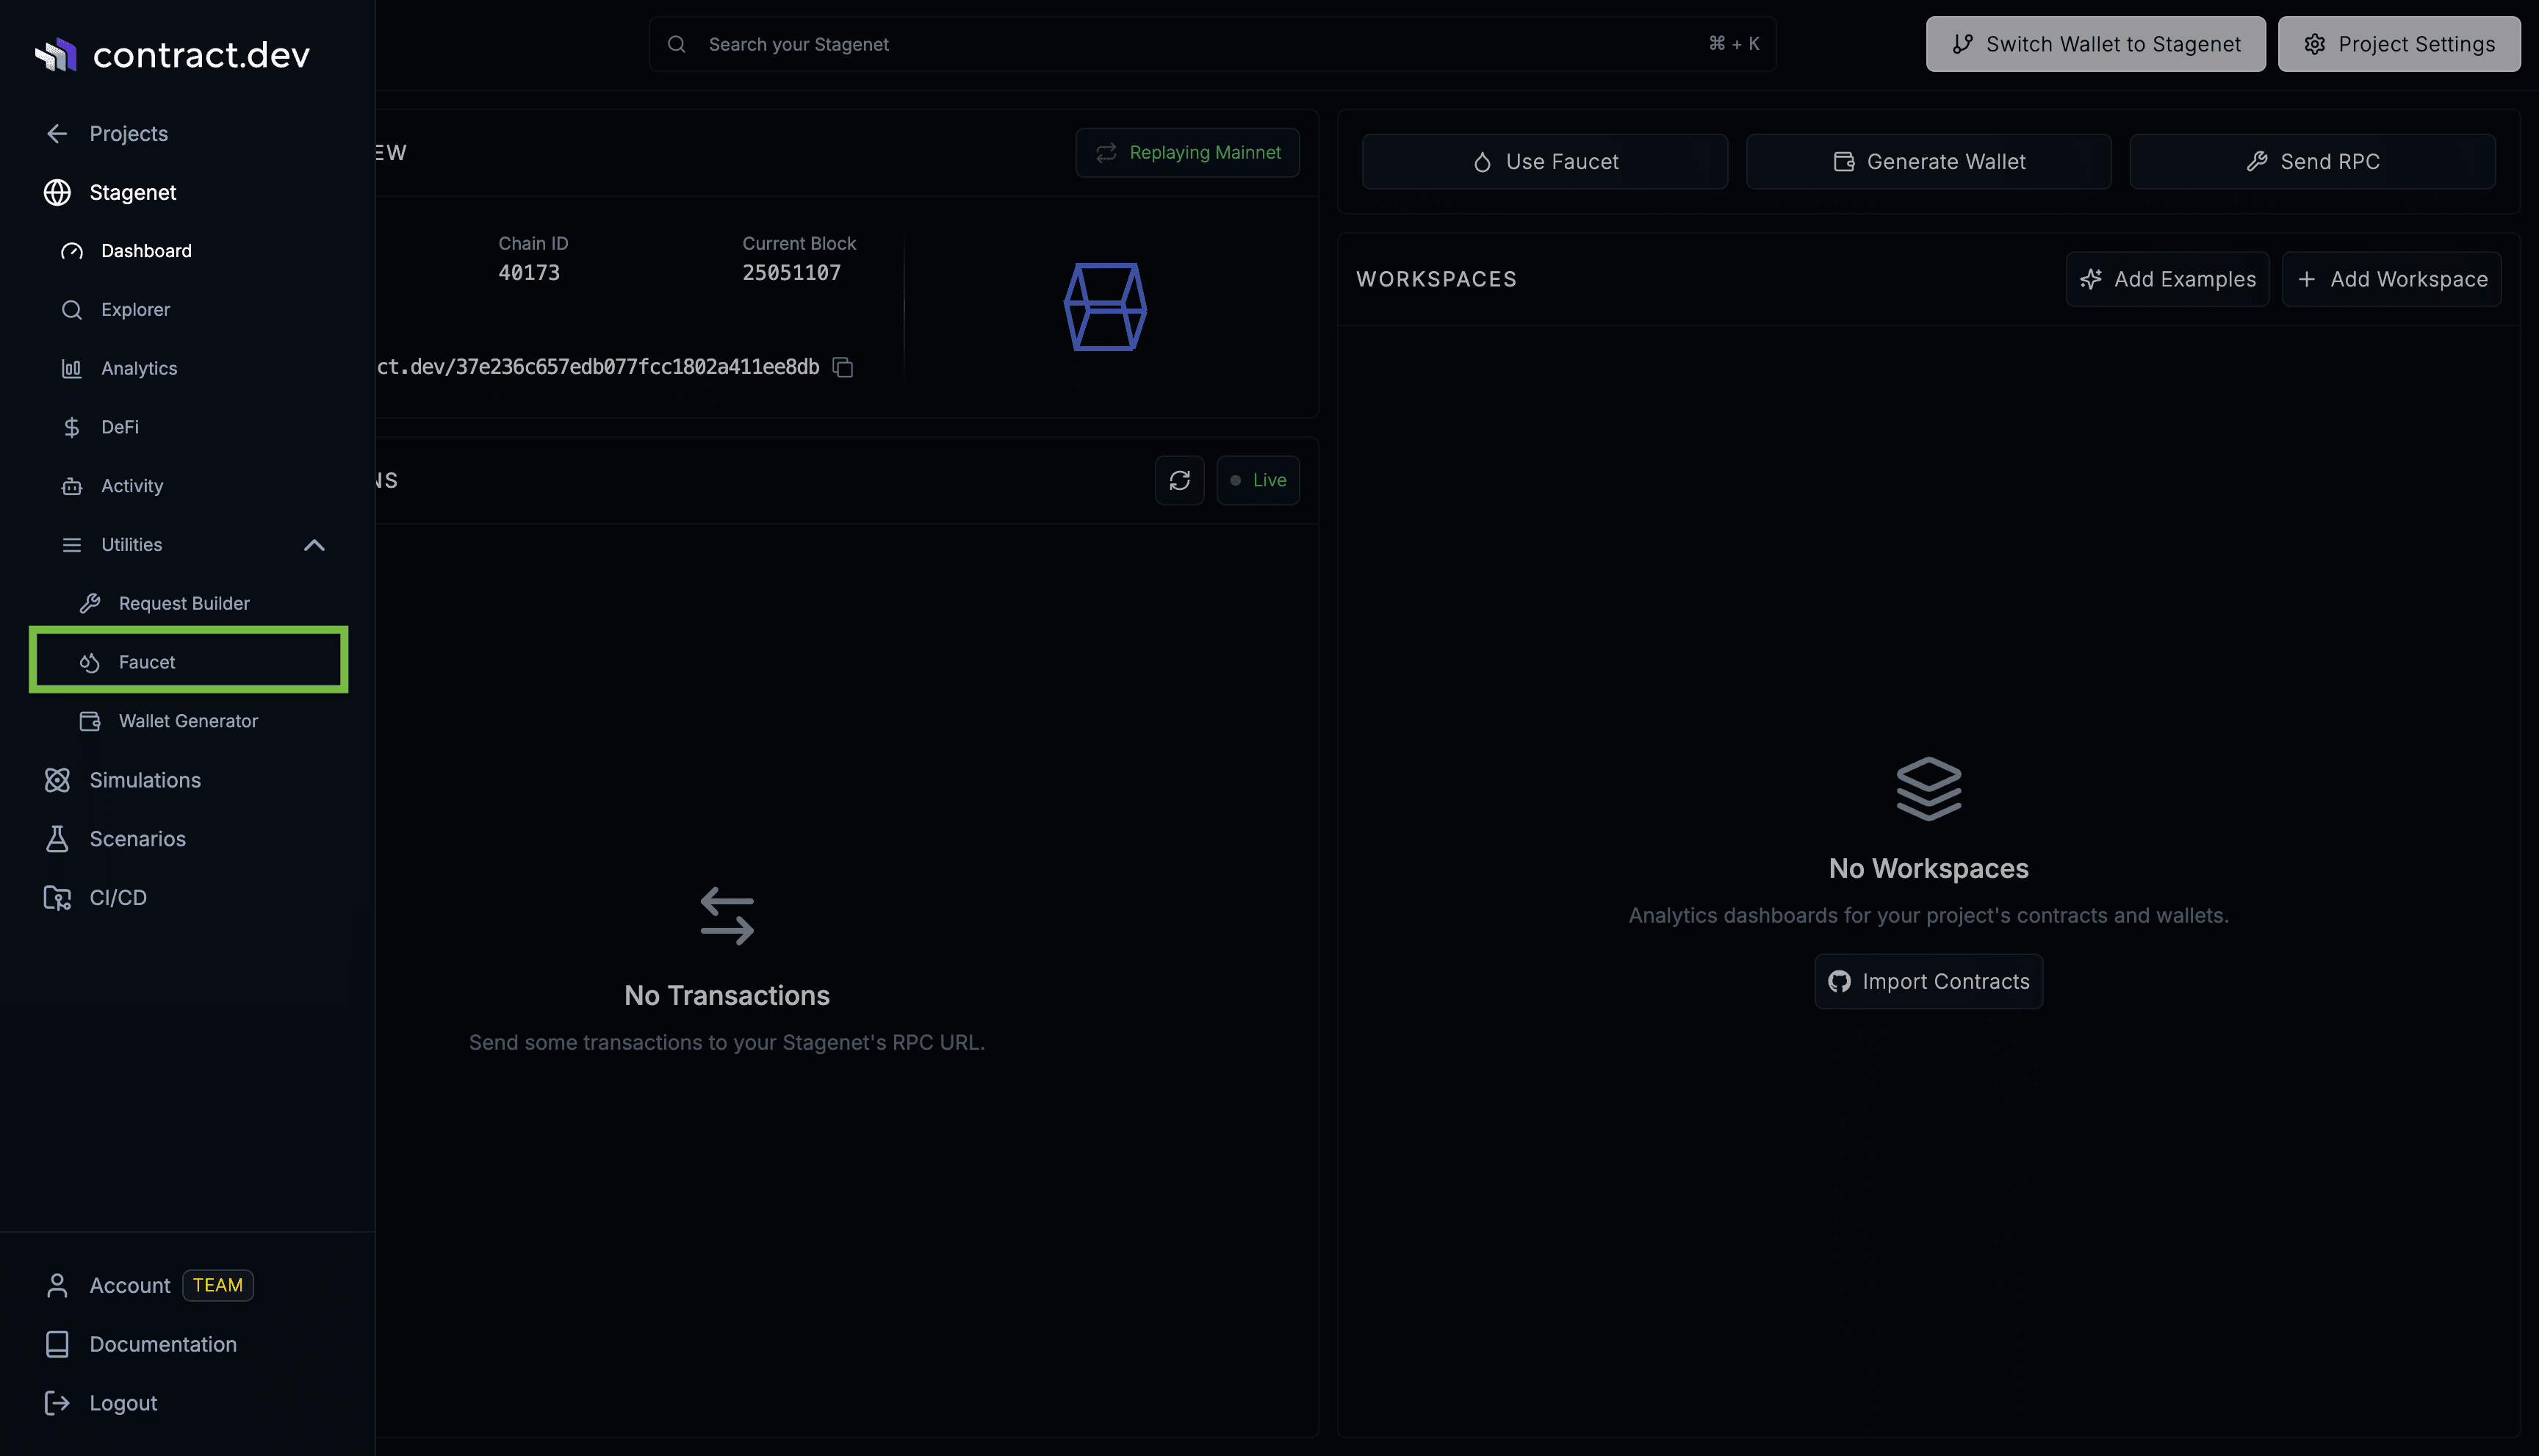Open the DeFi page

pos(120,427)
